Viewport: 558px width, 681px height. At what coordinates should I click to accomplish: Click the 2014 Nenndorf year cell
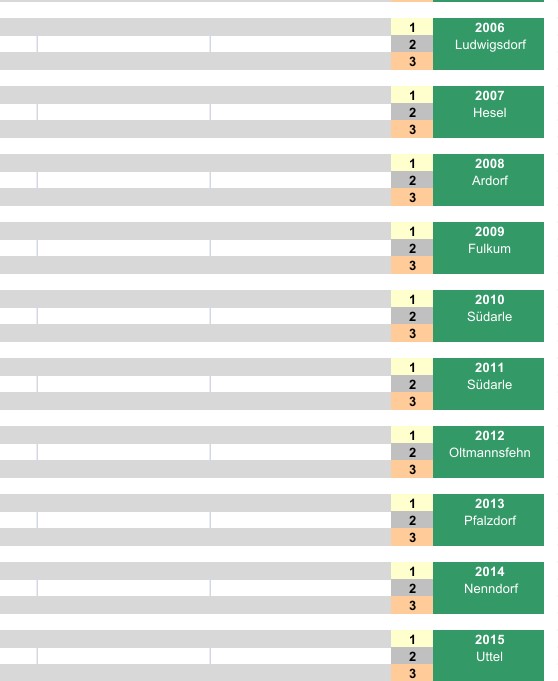point(488,588)
